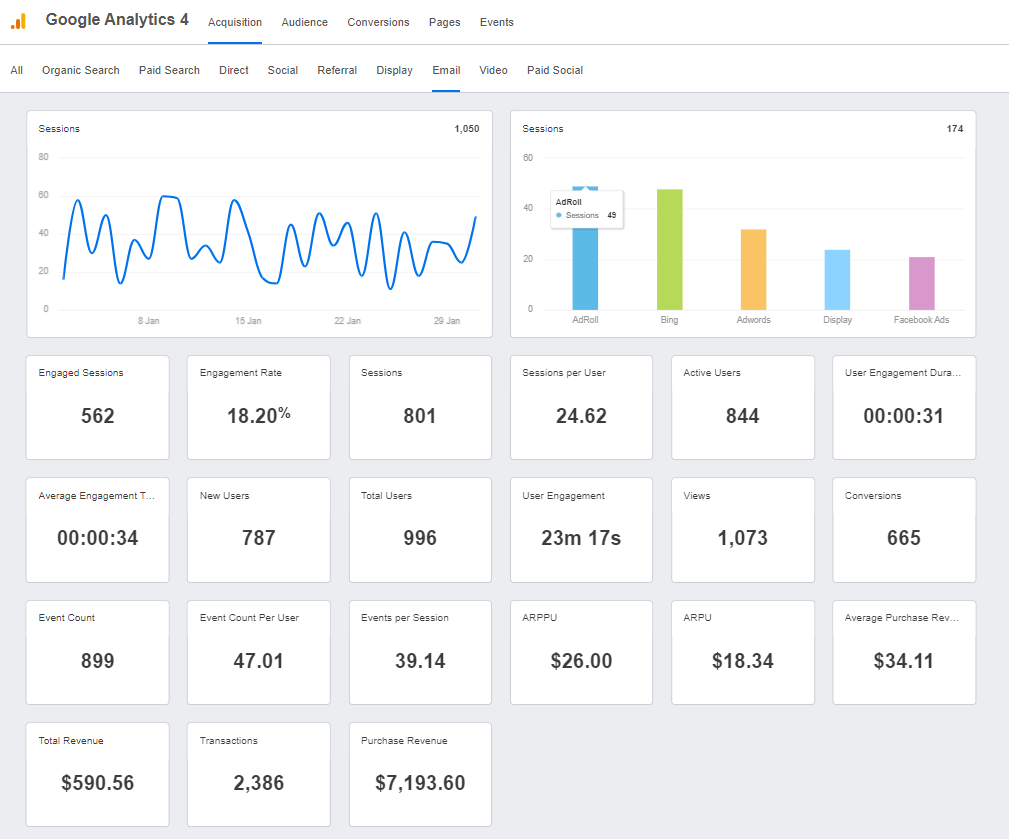The width and height of the screenshot is (1009, 839).
Task: Click the Social channel filter
Action: click(282, 70)
